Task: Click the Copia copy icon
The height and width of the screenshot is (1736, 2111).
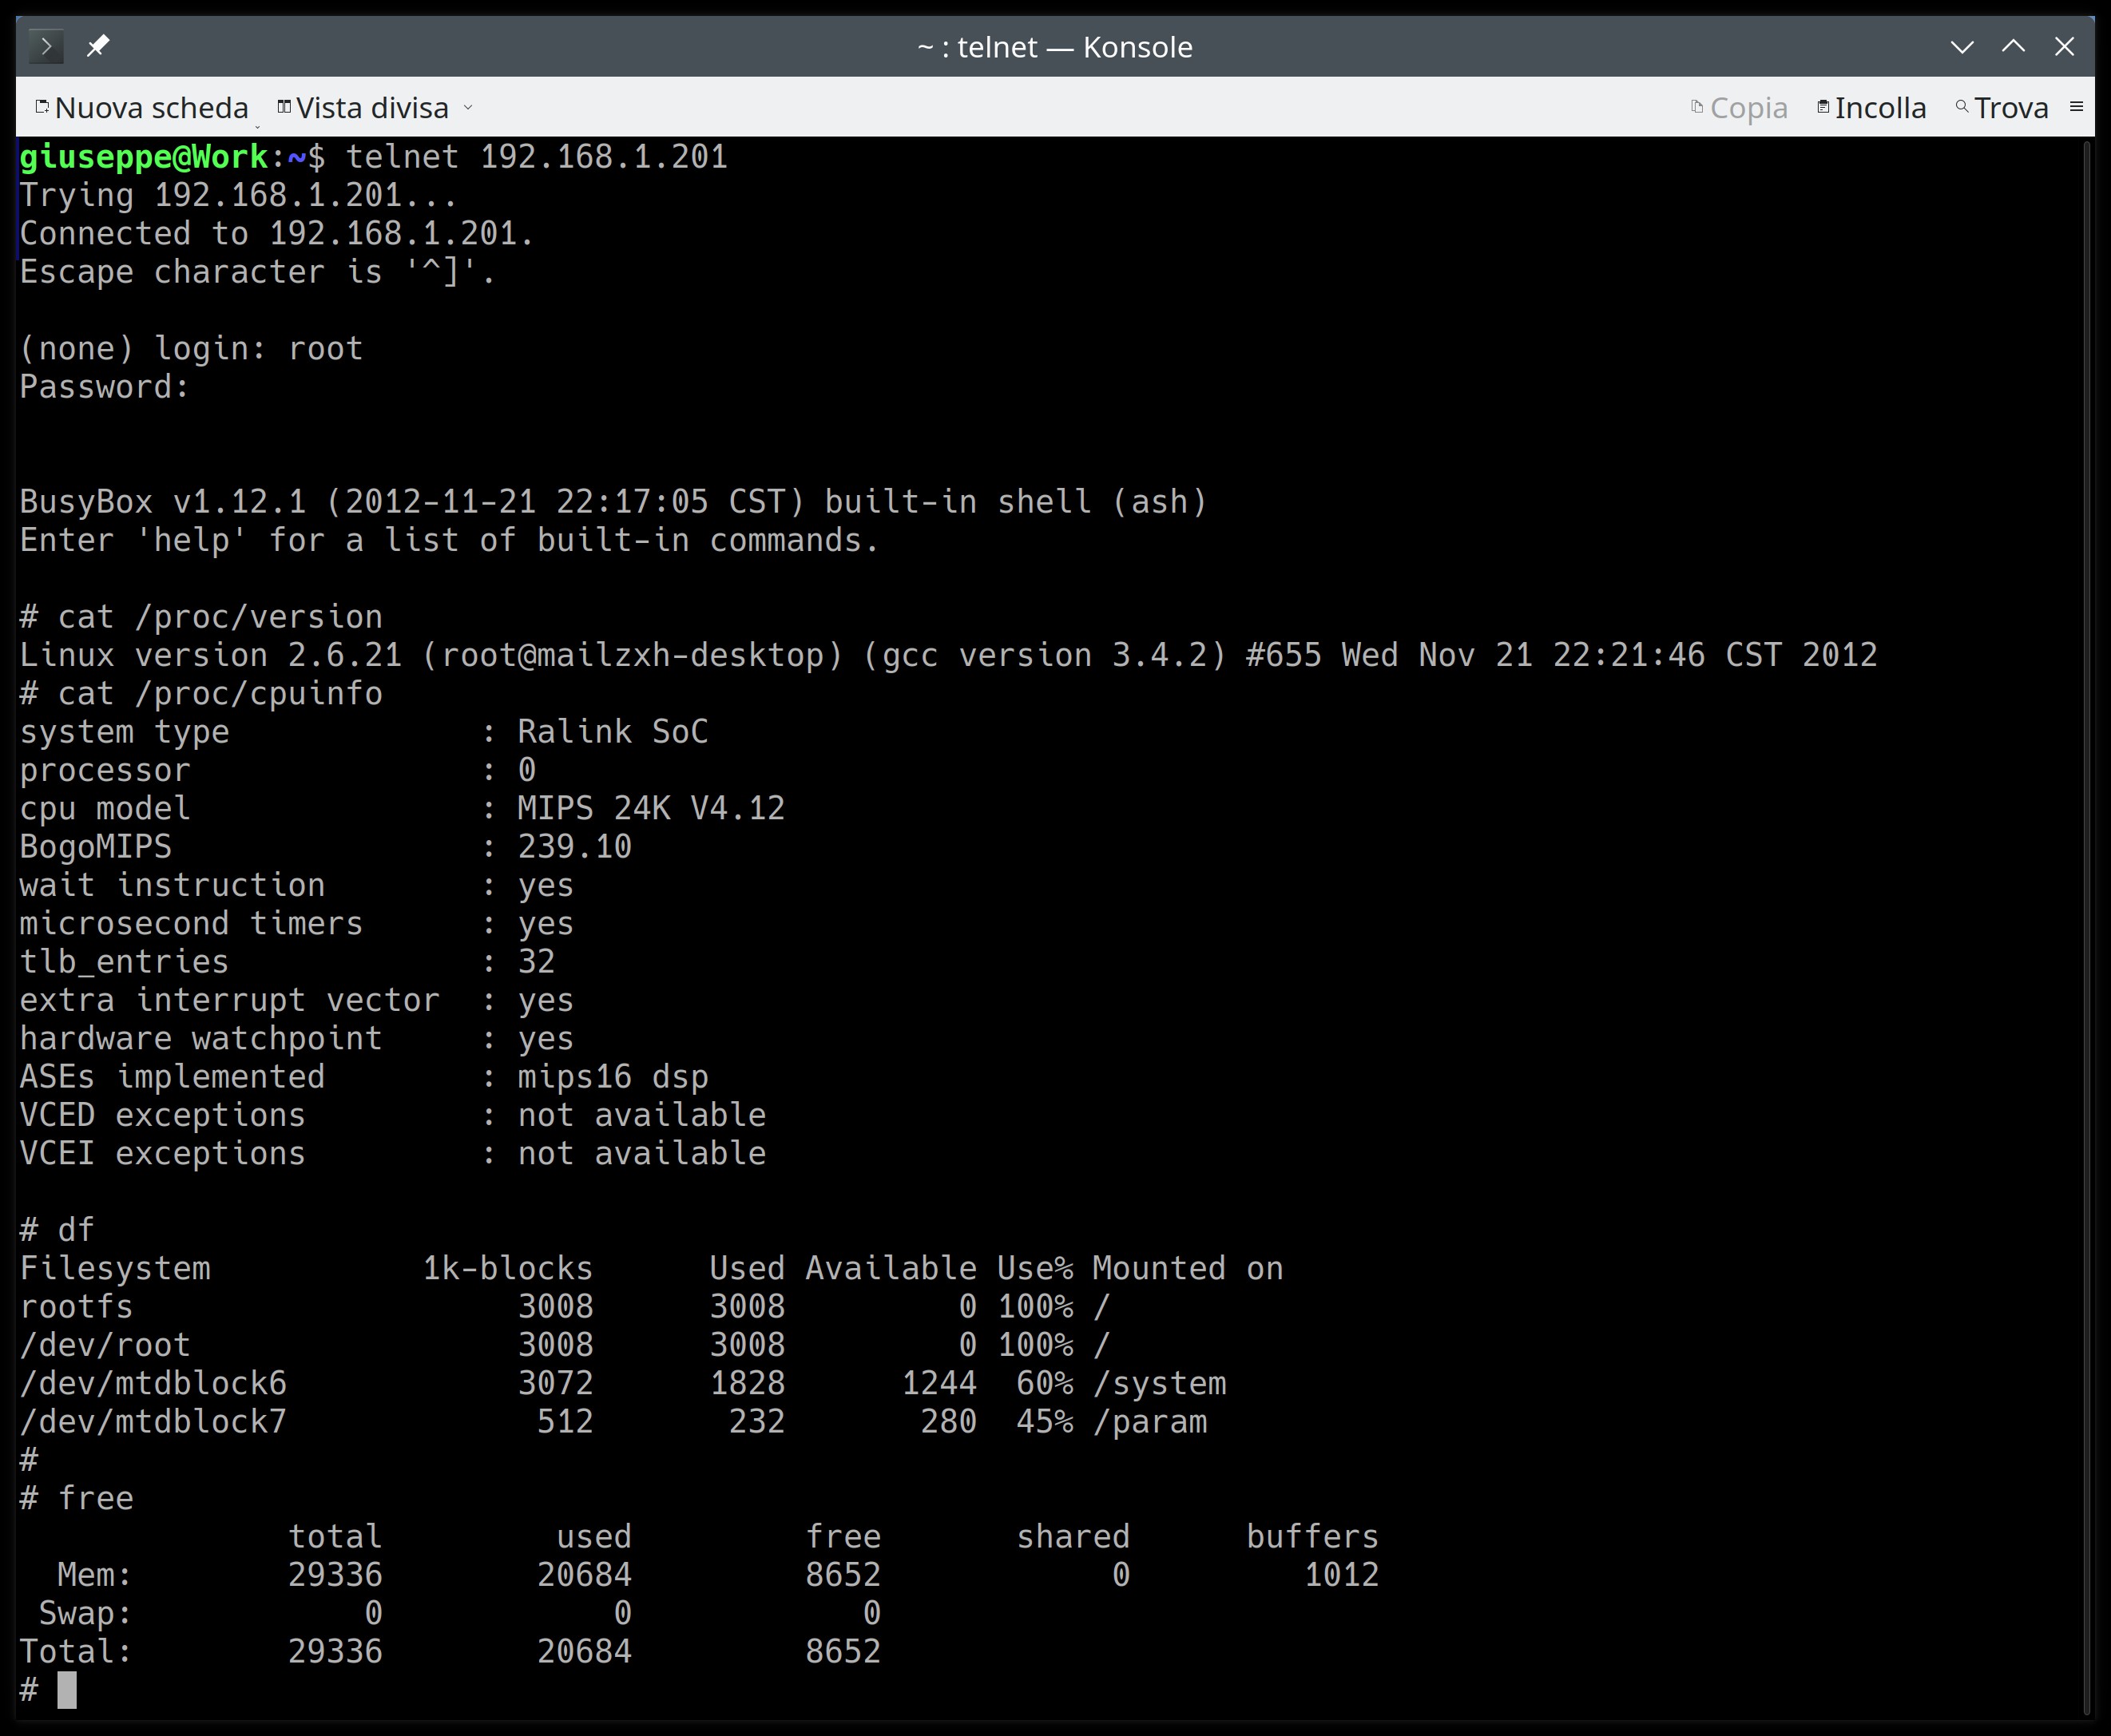Action: (1697, 107)
